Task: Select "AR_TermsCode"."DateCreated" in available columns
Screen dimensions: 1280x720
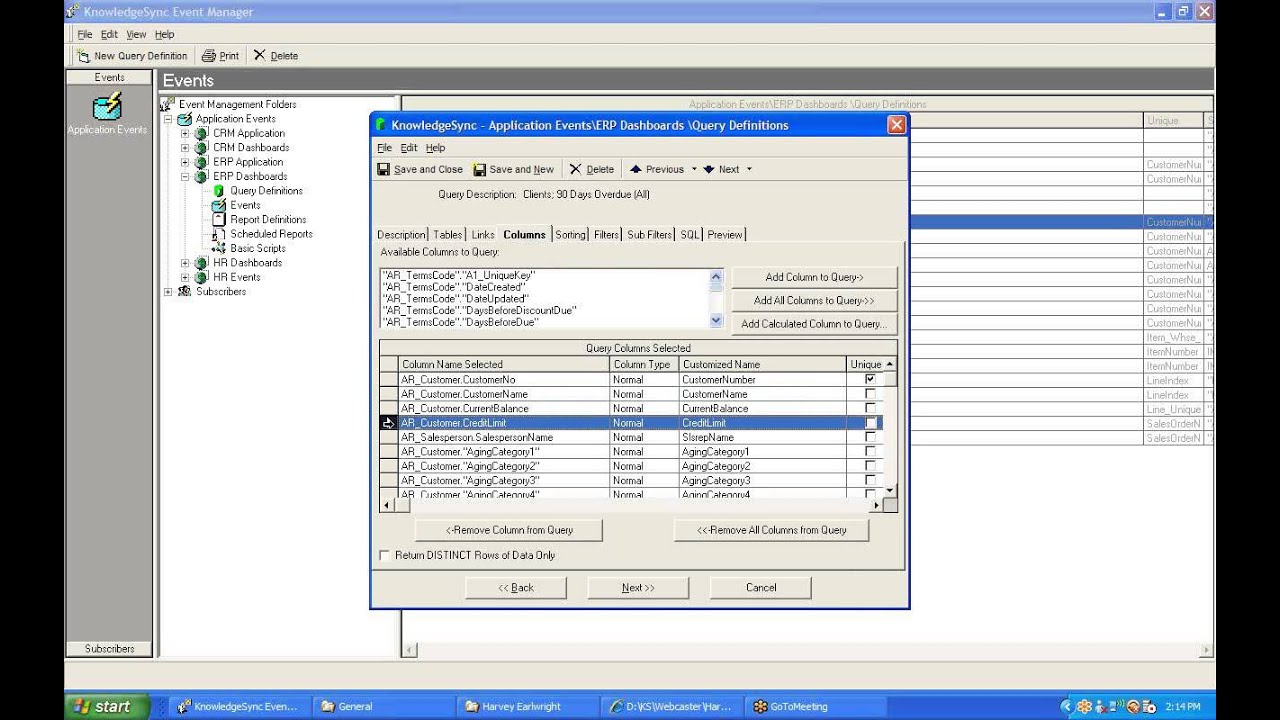Action: click(x=452, y=287)
